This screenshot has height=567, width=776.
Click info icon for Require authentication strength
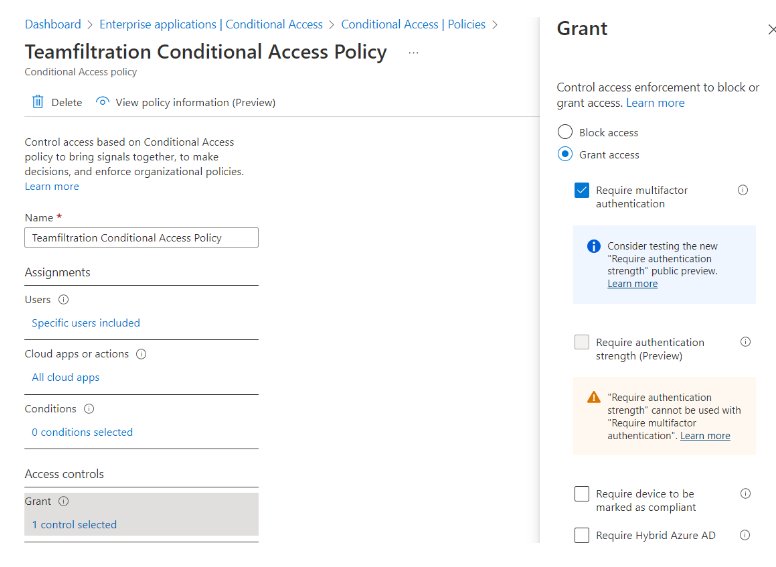[x=745, y=342]
